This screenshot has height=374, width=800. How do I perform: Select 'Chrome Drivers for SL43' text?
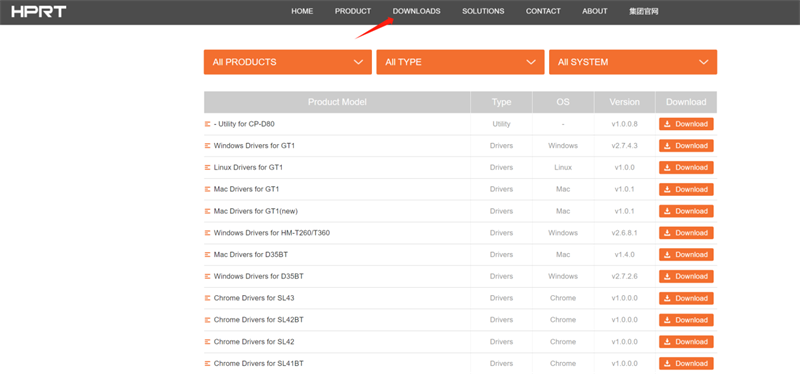(x=254, y=298)
